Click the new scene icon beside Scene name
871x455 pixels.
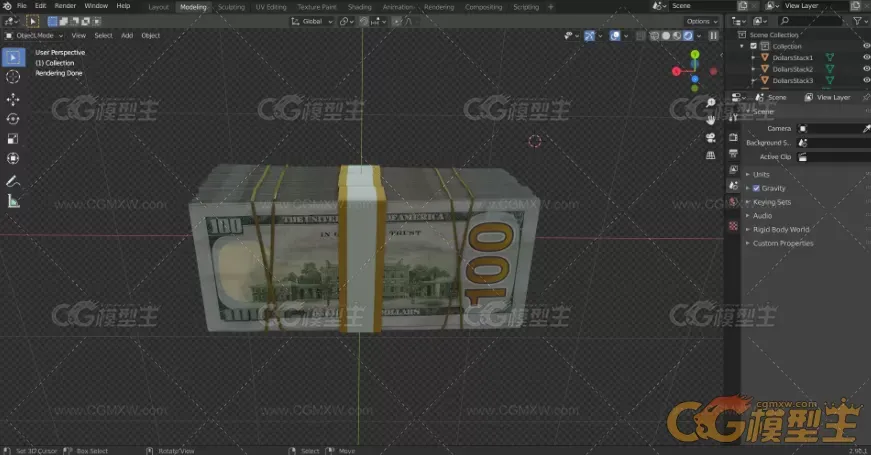[743, 6]
